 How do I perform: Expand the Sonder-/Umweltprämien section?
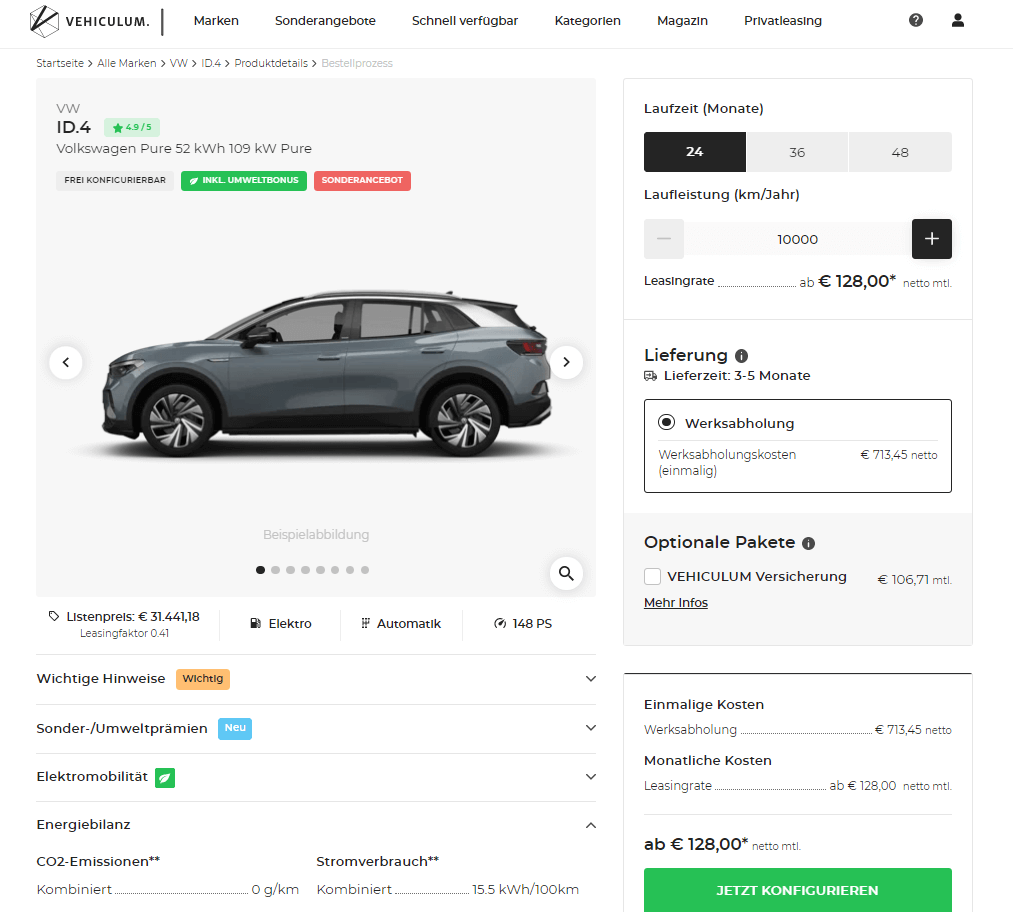(x=316, y=728)
